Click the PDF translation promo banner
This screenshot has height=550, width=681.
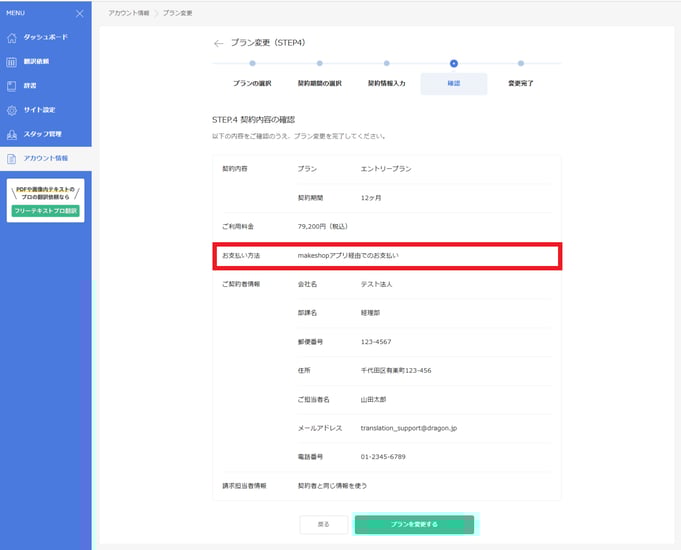point(46,193)
